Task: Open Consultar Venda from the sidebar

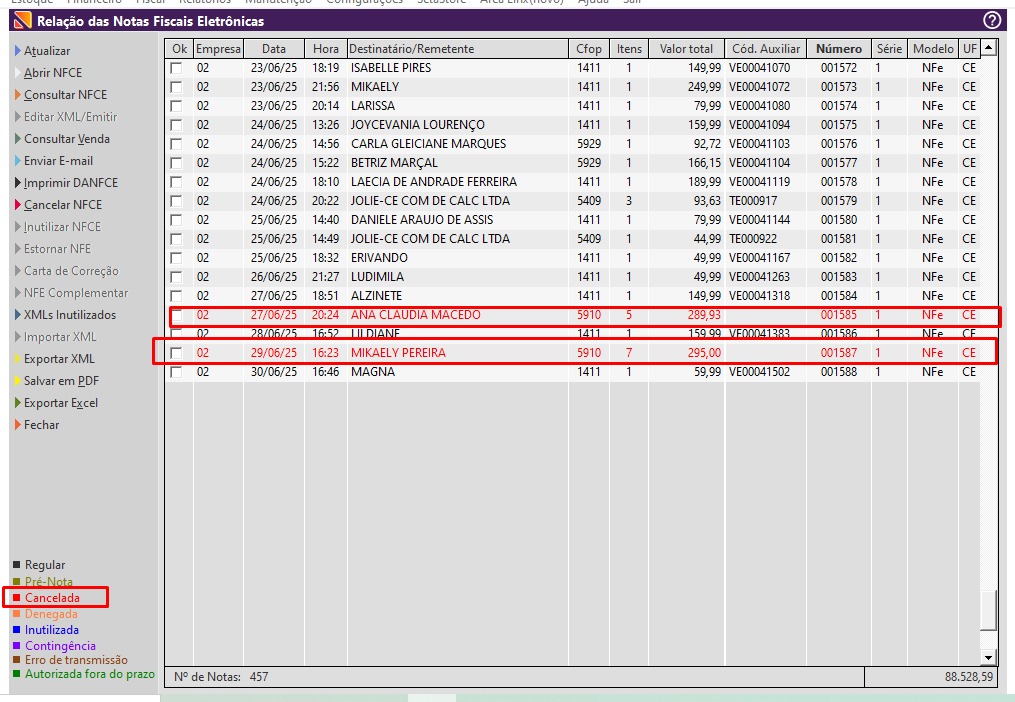Action: pyautogui.click(x=67, y=139)
